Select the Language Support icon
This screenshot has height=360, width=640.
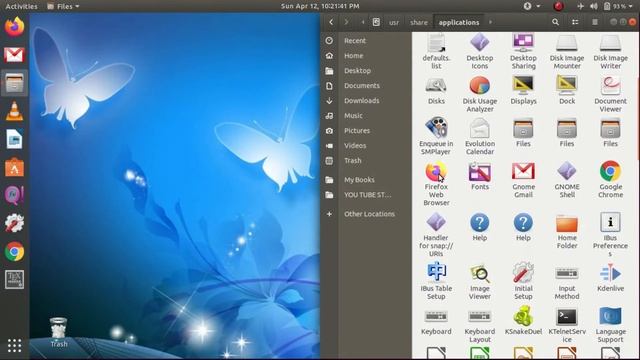pyautogui.click(x=610, y=316)
